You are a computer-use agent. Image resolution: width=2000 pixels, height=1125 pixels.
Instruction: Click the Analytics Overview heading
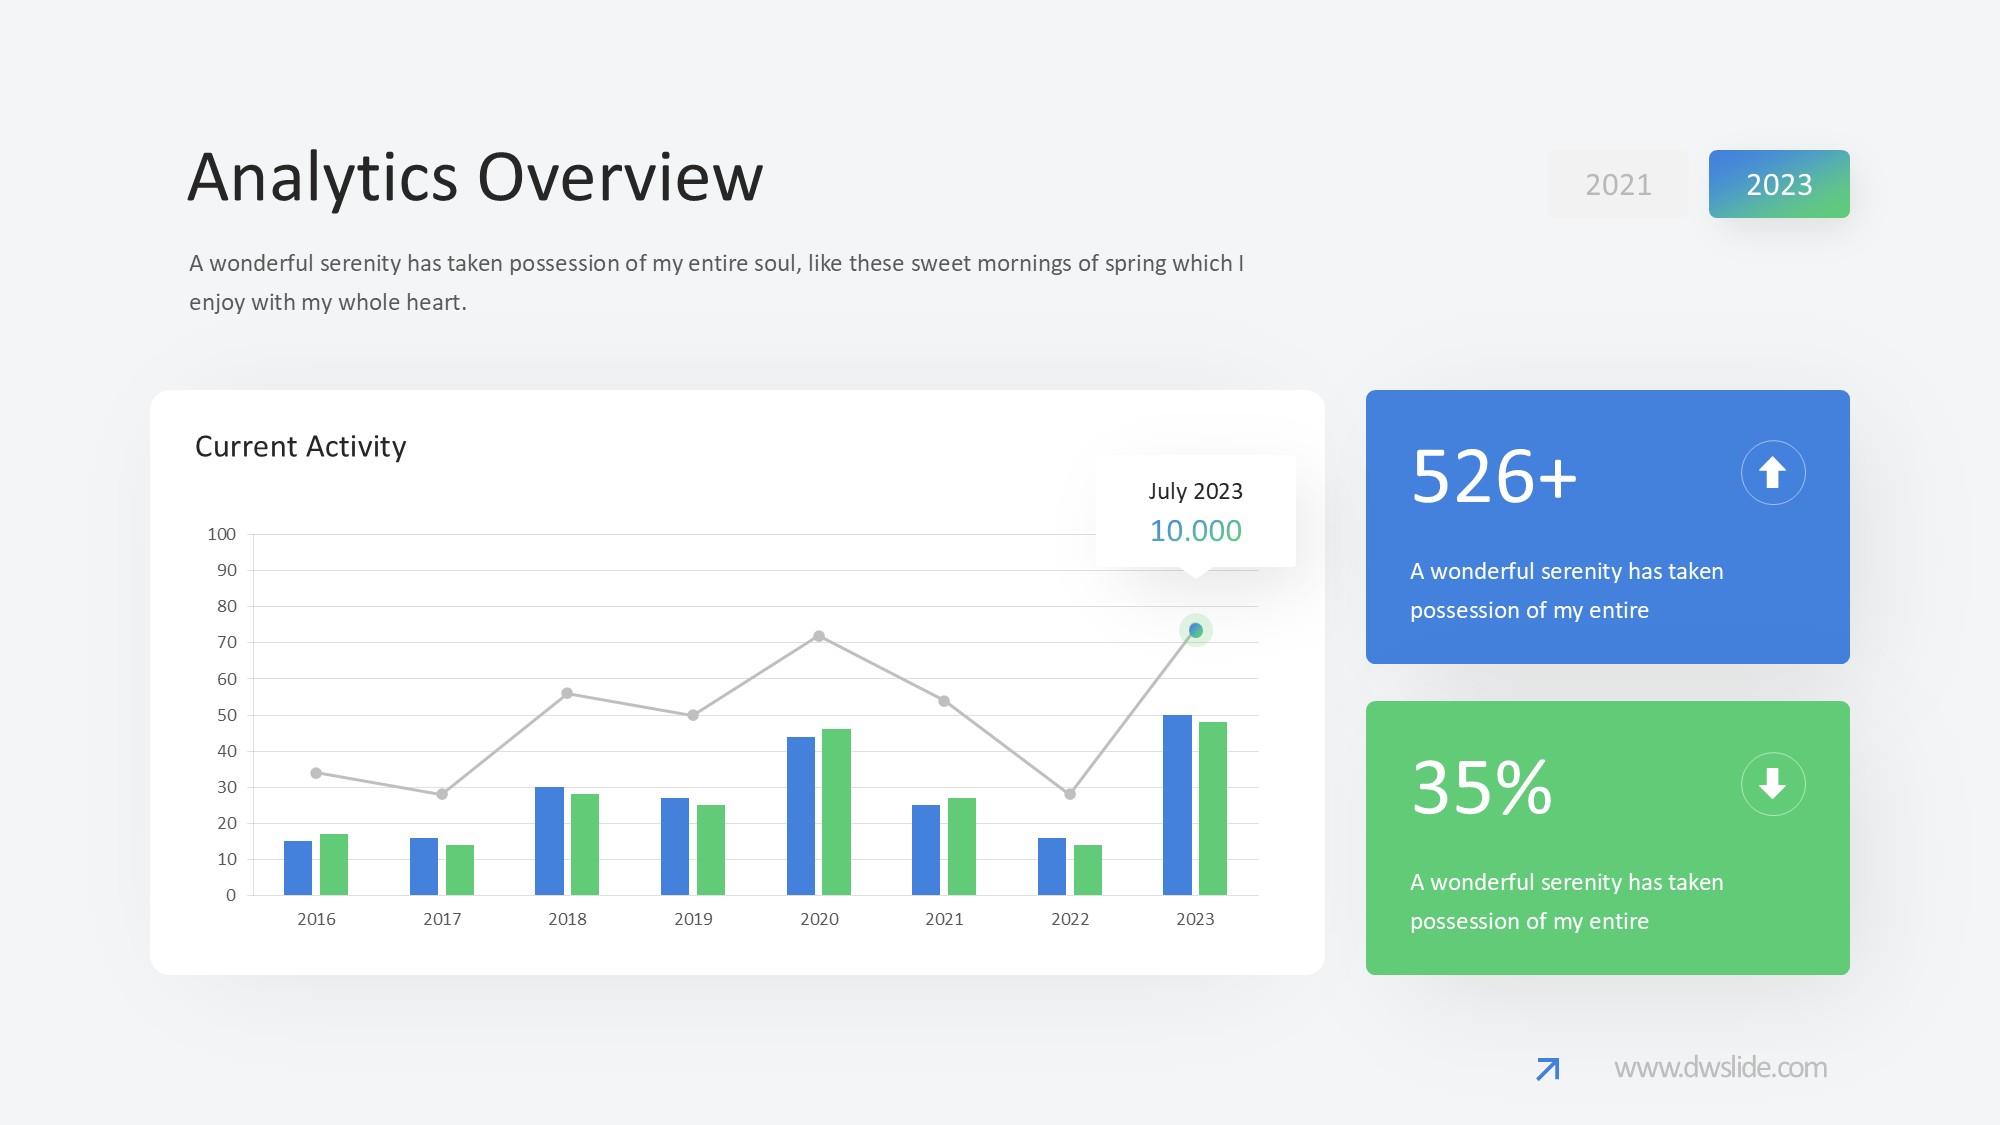[x=475, y=178]
